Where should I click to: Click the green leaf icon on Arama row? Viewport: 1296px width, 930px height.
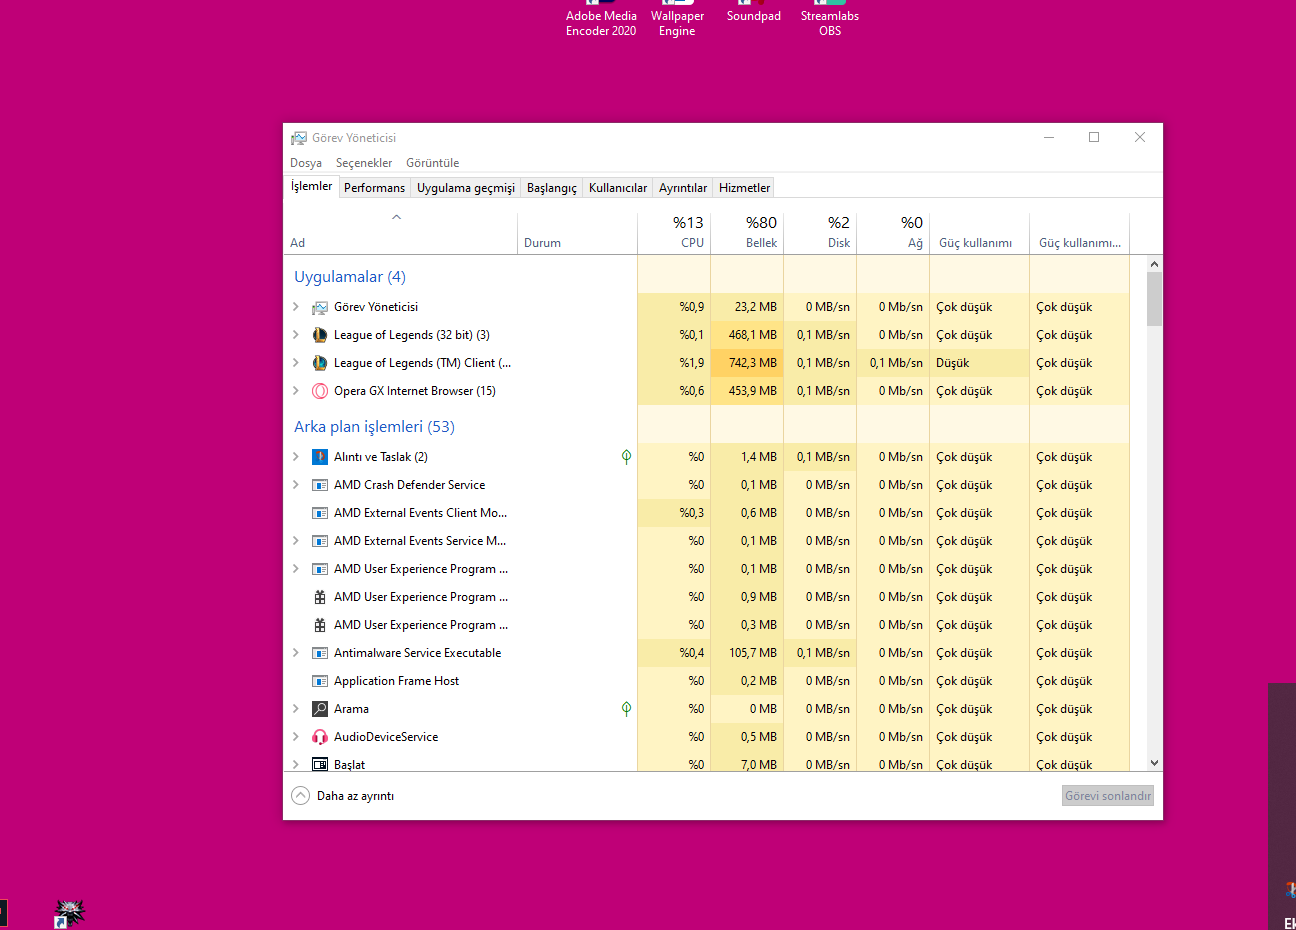626,709
